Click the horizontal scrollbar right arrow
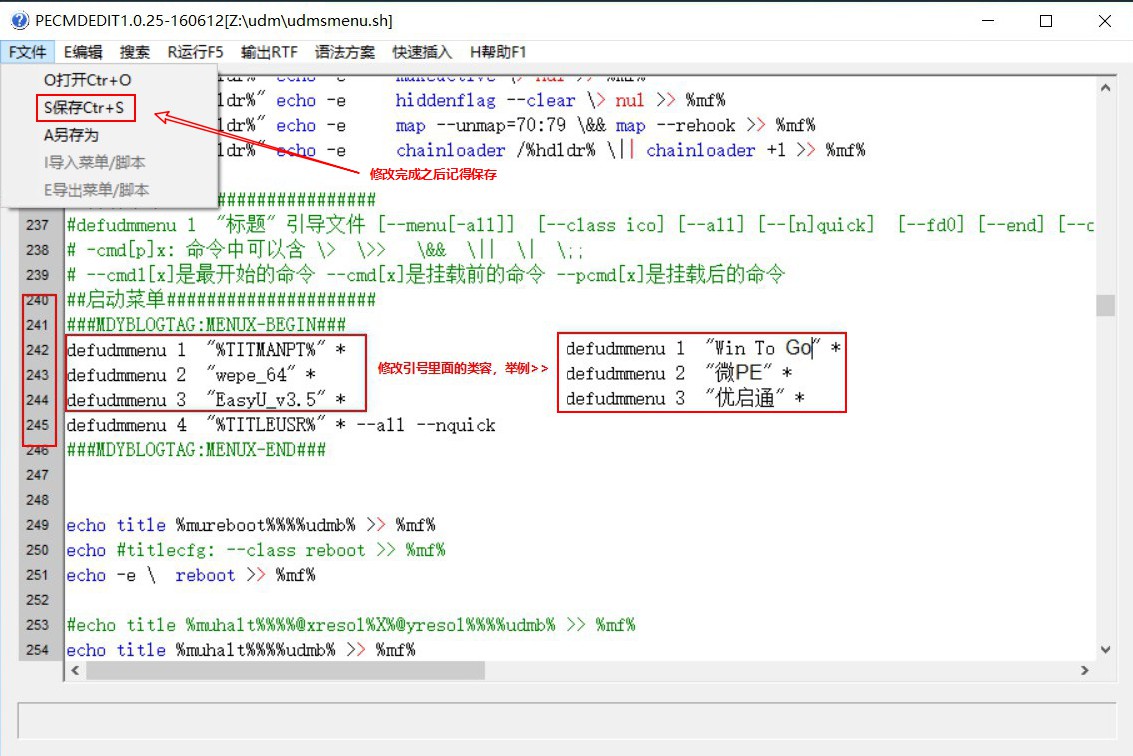The image size is (1133, 756). (x=1086, y=670)
